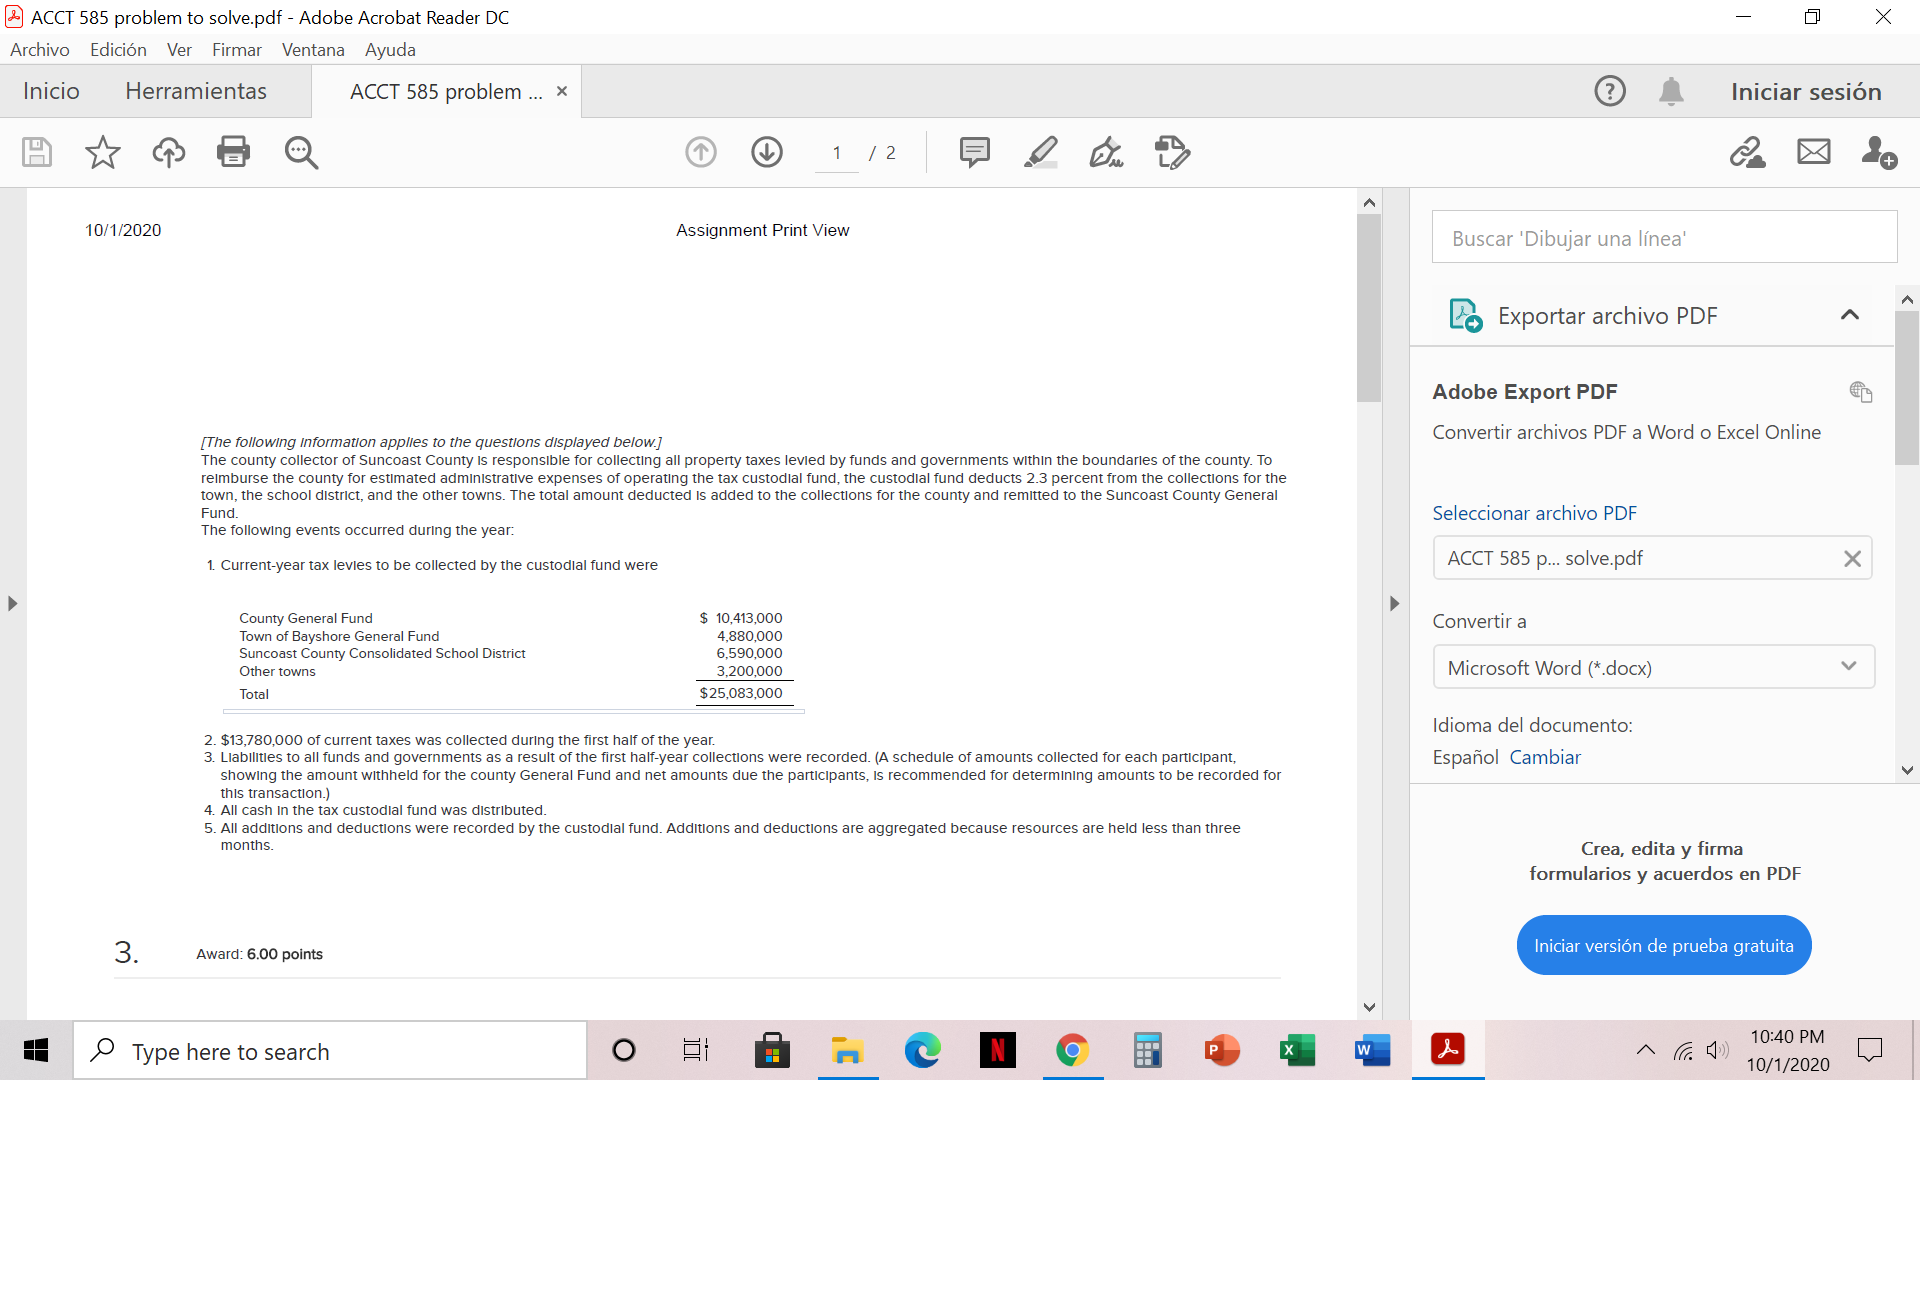Expand the left navigation pane arrow

12,603
